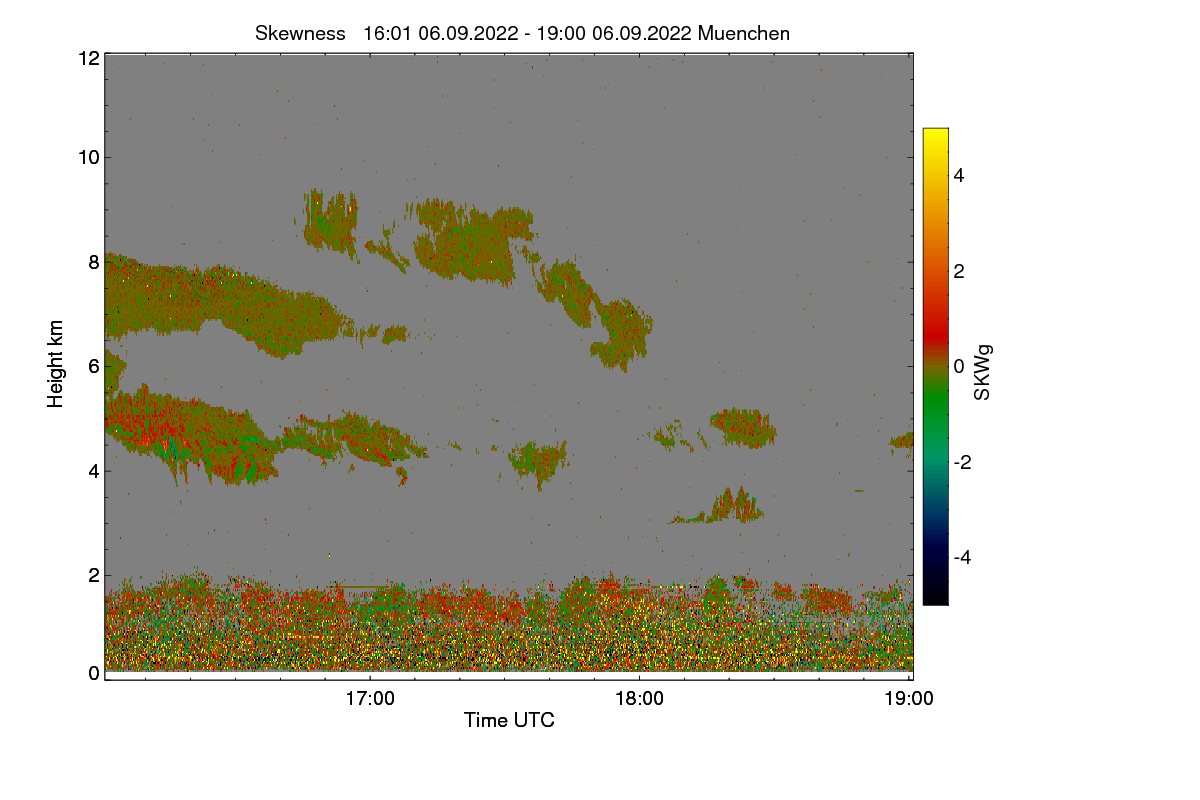Click the colorbar value 4 label
The width and height of the screenshot is (1200, 800).
(961, 175)
